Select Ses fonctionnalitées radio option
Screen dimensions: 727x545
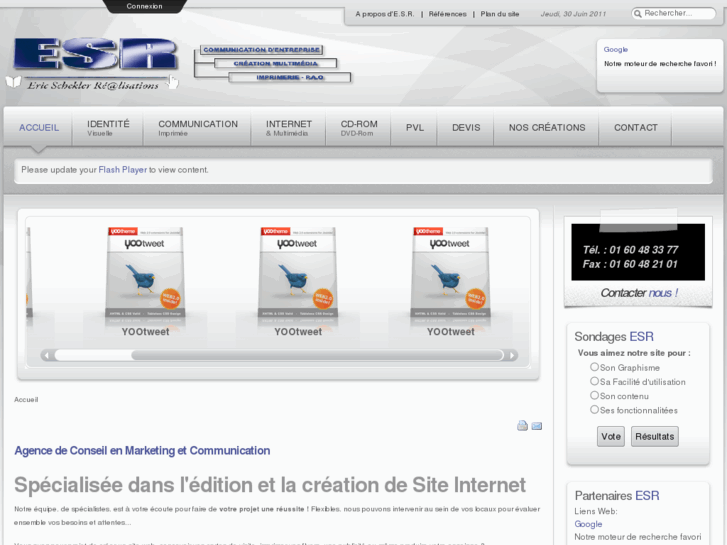(x=594, y=410)
